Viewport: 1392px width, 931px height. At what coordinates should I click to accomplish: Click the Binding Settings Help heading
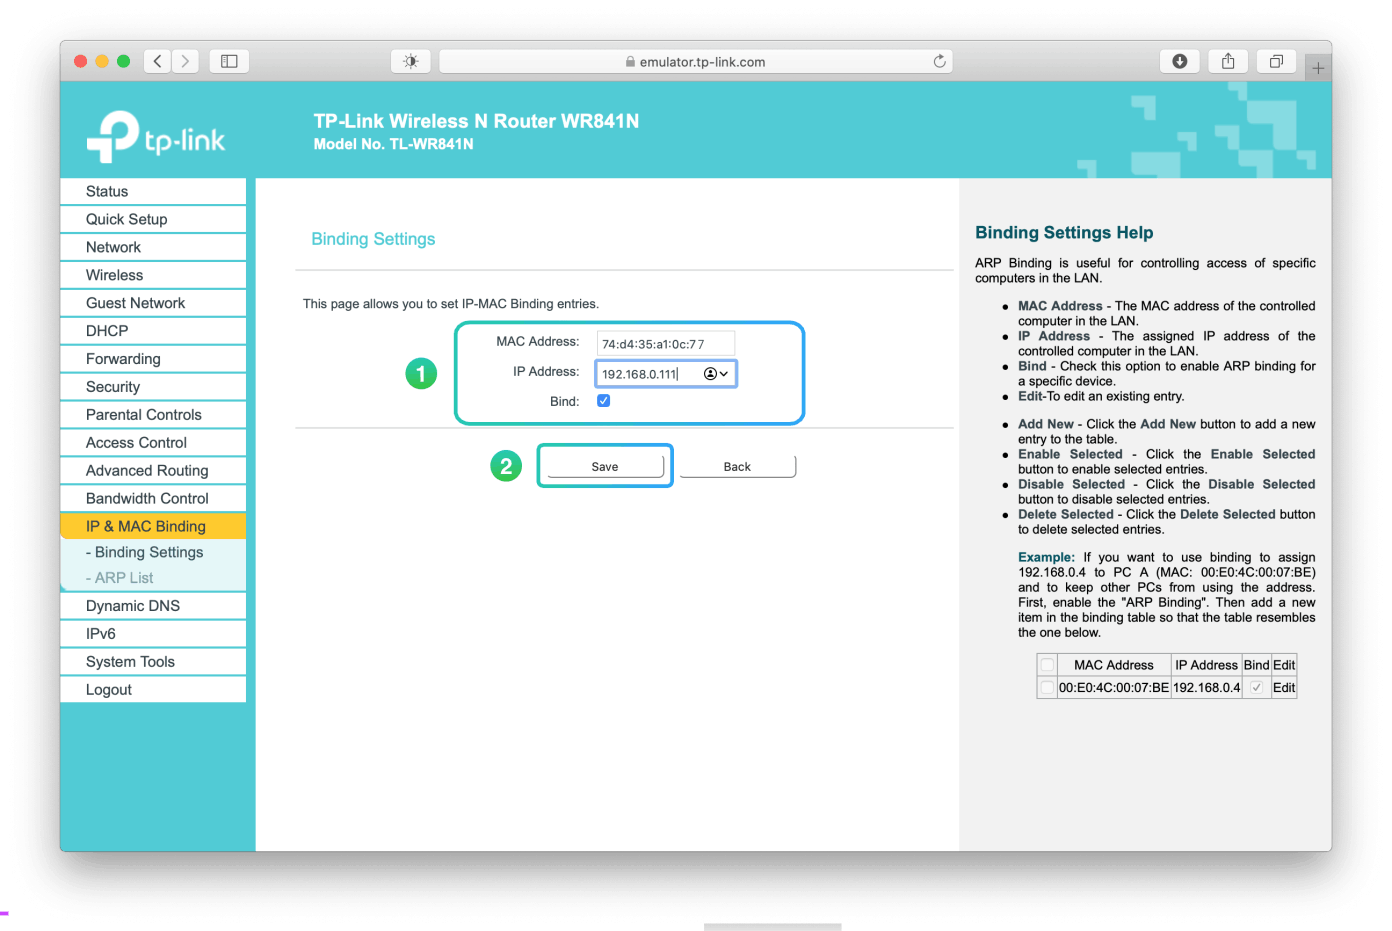click(1064, 232)
